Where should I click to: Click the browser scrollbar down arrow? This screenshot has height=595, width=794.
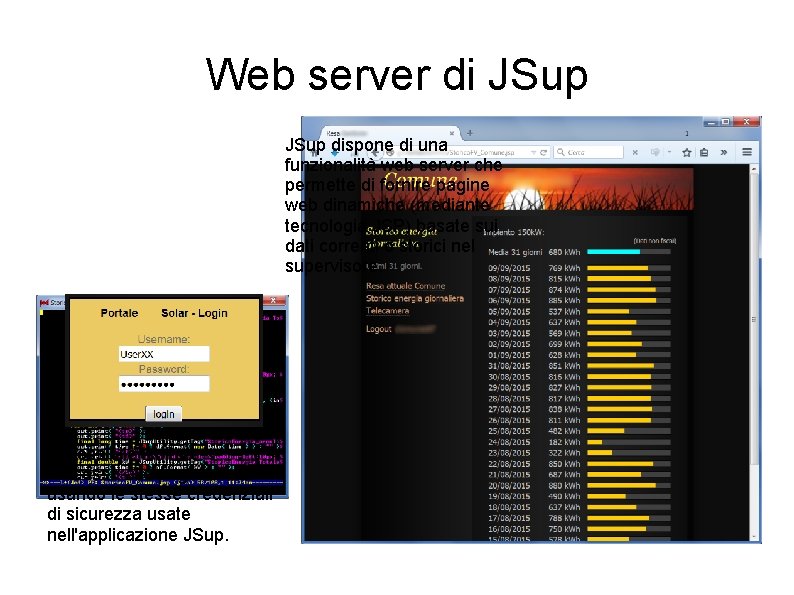click(754, 537)
